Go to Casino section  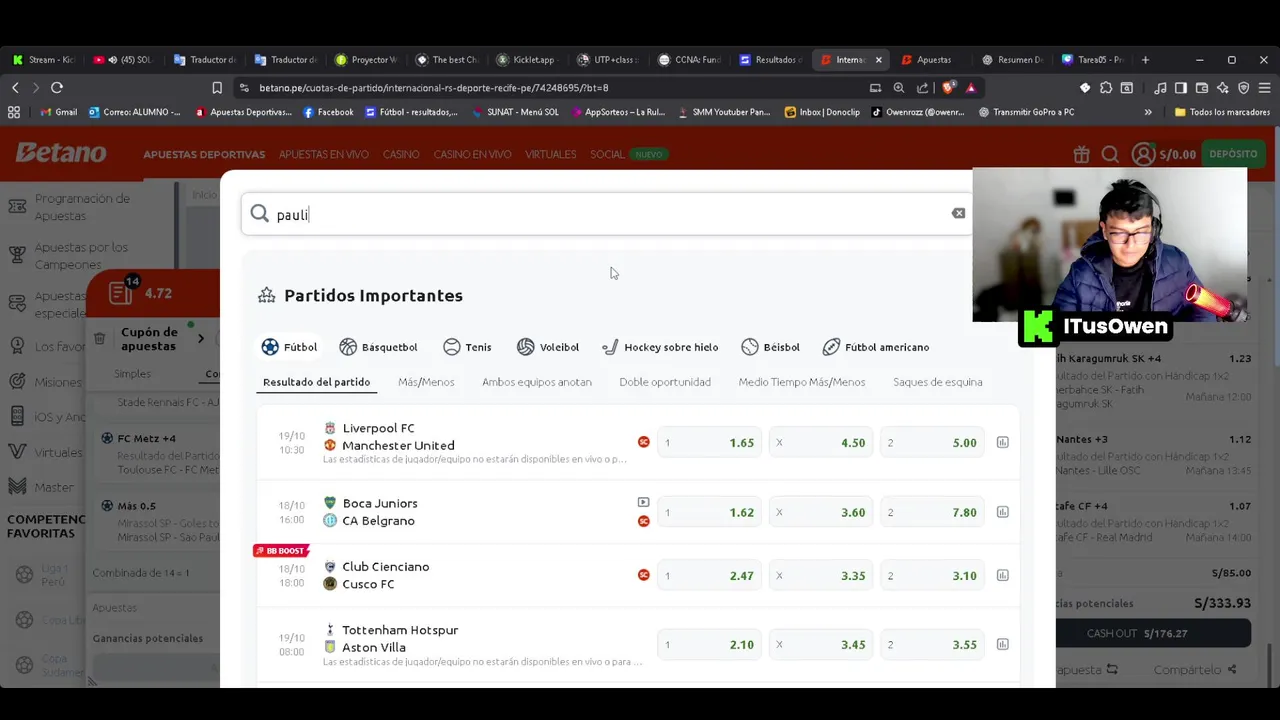coord(401,154)
